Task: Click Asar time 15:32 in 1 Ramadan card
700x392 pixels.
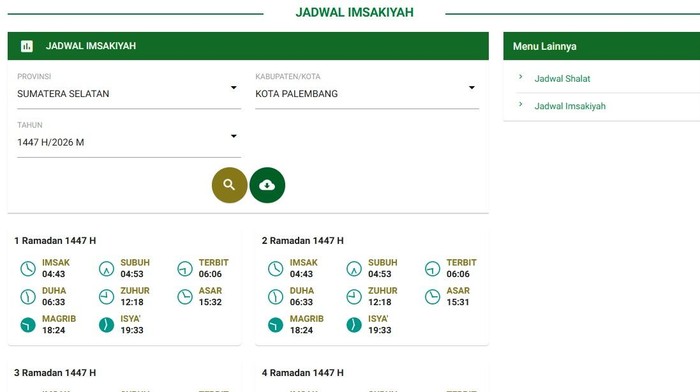Action: (x=210, y=302)
